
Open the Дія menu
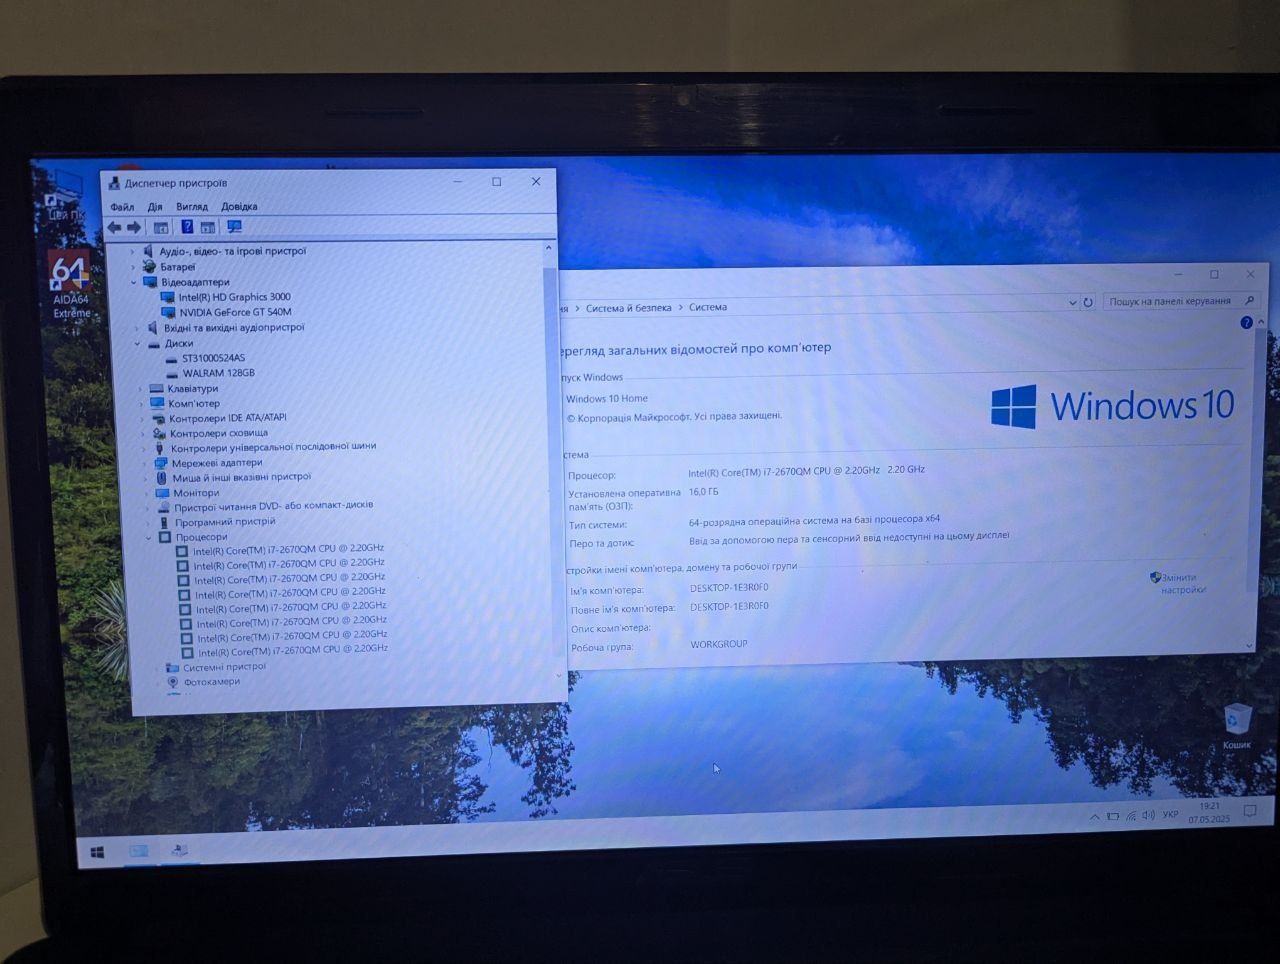[x=155, y=207]
